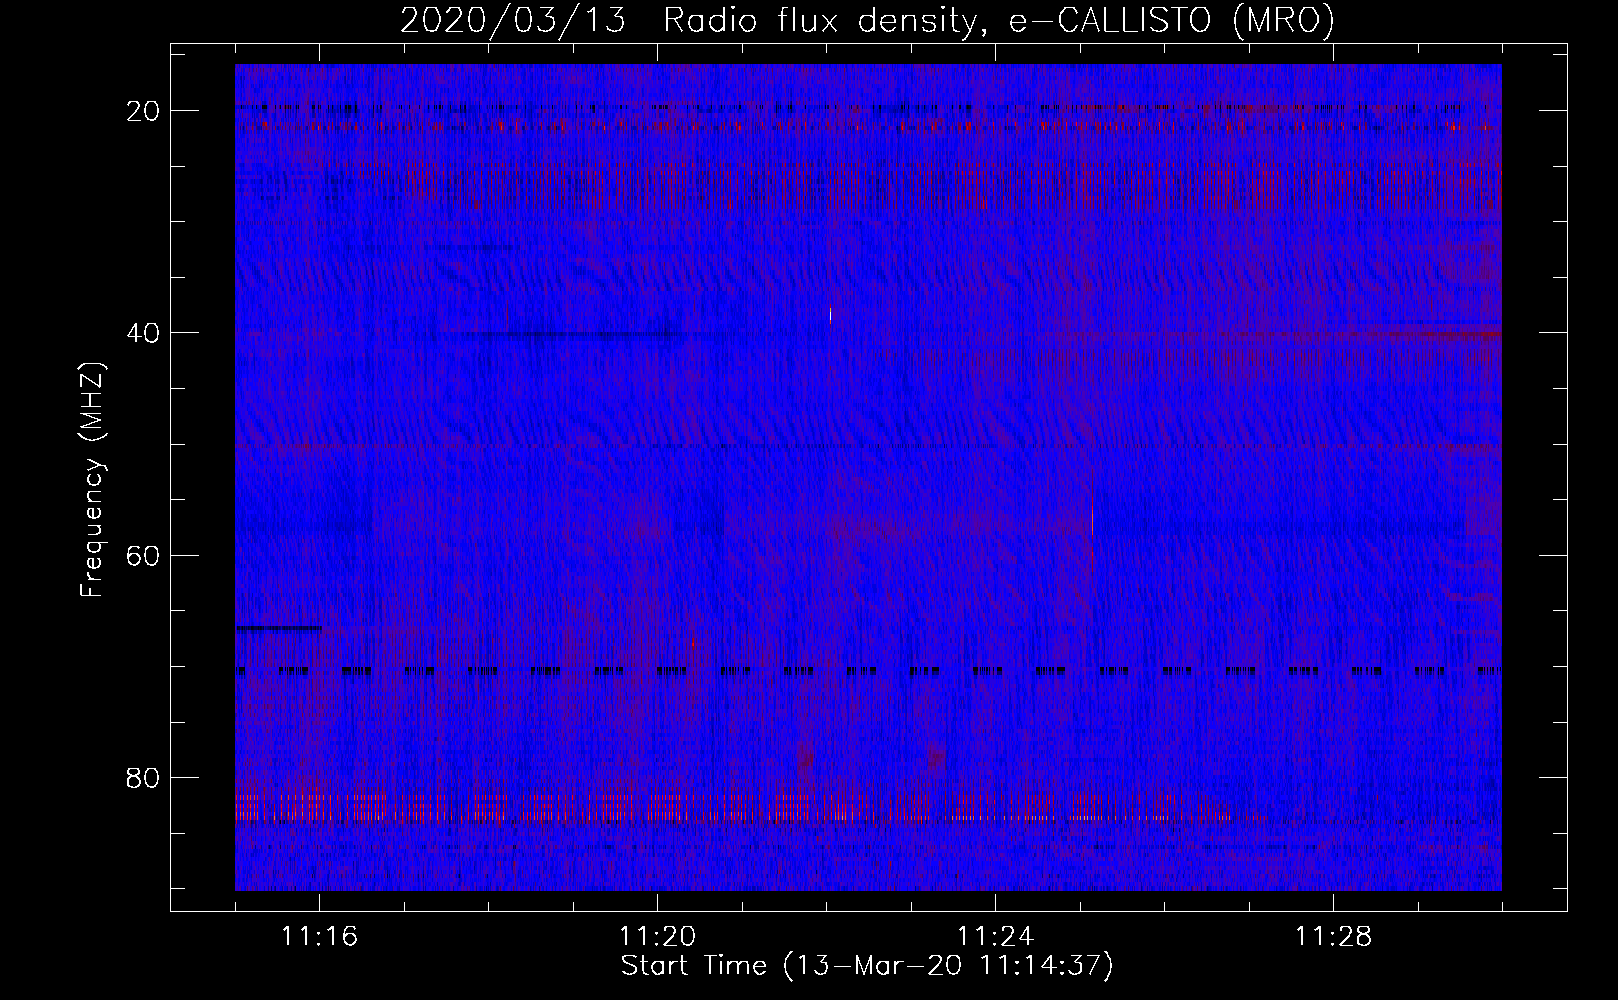Viewport: 1618px width, 1000px height.
Task: Click the short black line at 67 MHz near 11:15
Action: (279, 628)
